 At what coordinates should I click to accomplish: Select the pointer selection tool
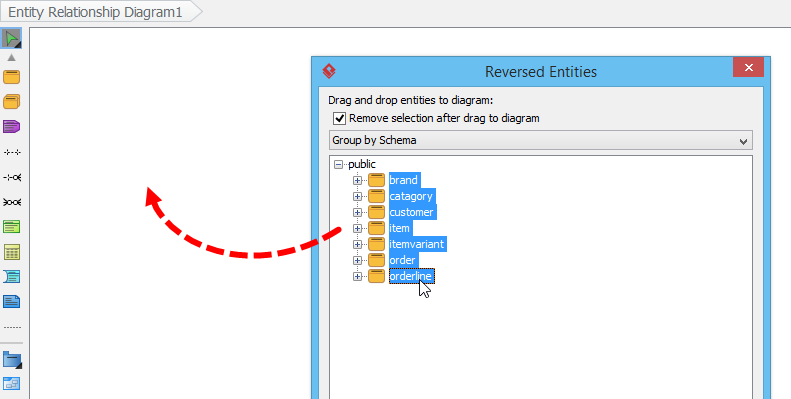[12, 38]
